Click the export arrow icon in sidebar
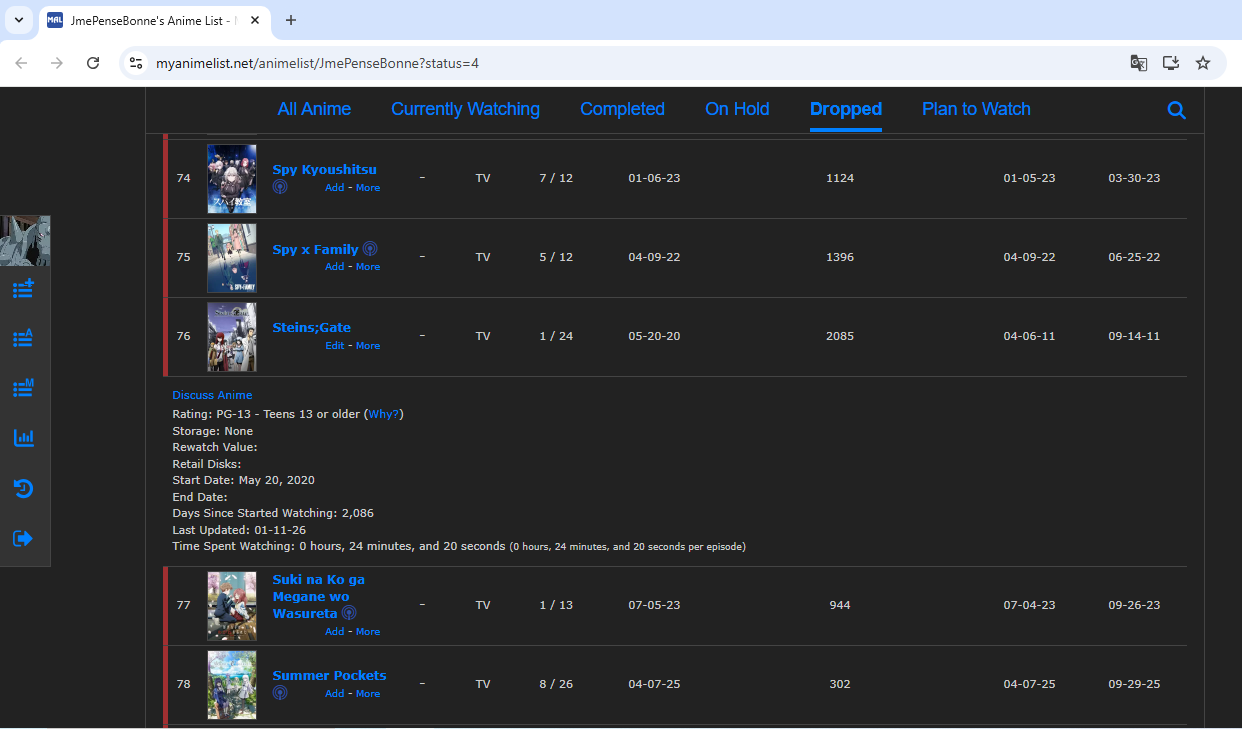 [x=23, y=538]
